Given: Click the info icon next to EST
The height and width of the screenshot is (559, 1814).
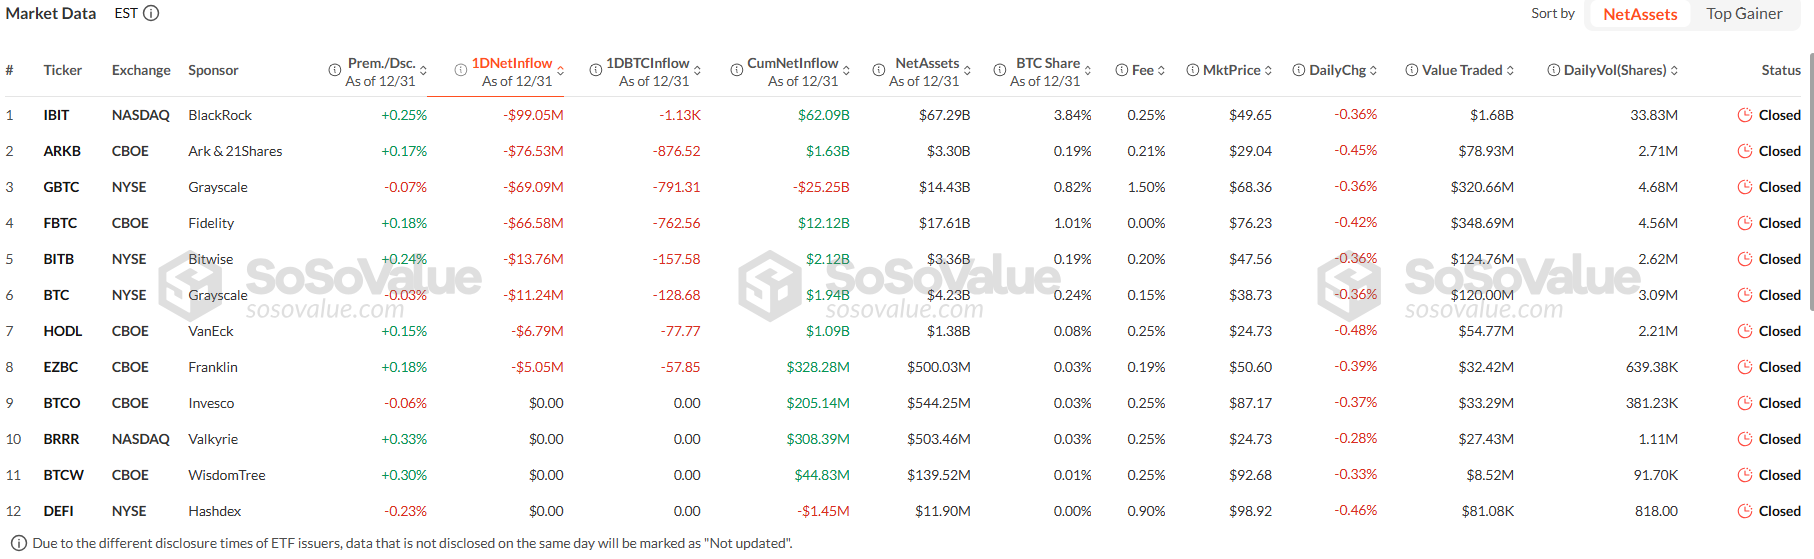Looking at the screenshot, I should click(151, 13).
